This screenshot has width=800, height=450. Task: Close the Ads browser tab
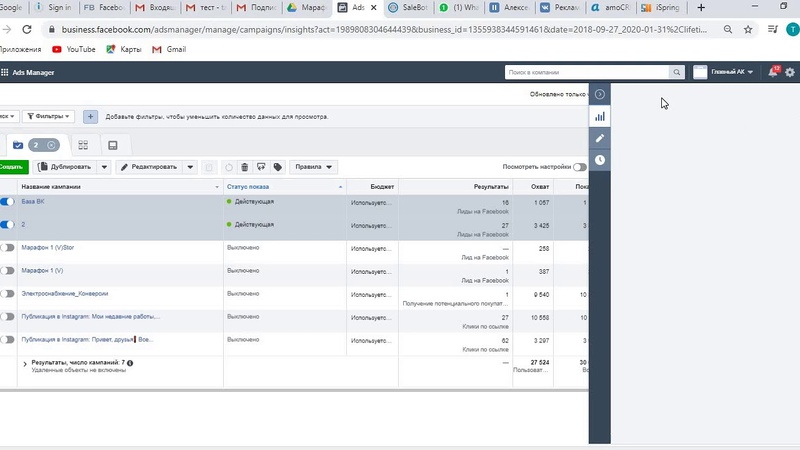(x=373, y=8)
